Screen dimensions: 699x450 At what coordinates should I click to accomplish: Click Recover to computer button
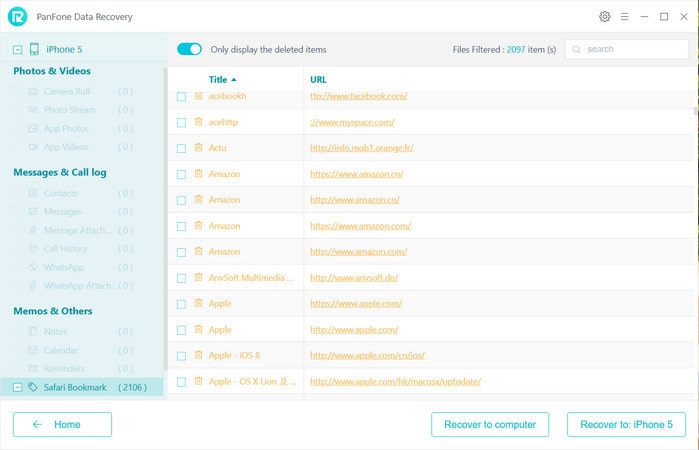[x=490, y=424]
